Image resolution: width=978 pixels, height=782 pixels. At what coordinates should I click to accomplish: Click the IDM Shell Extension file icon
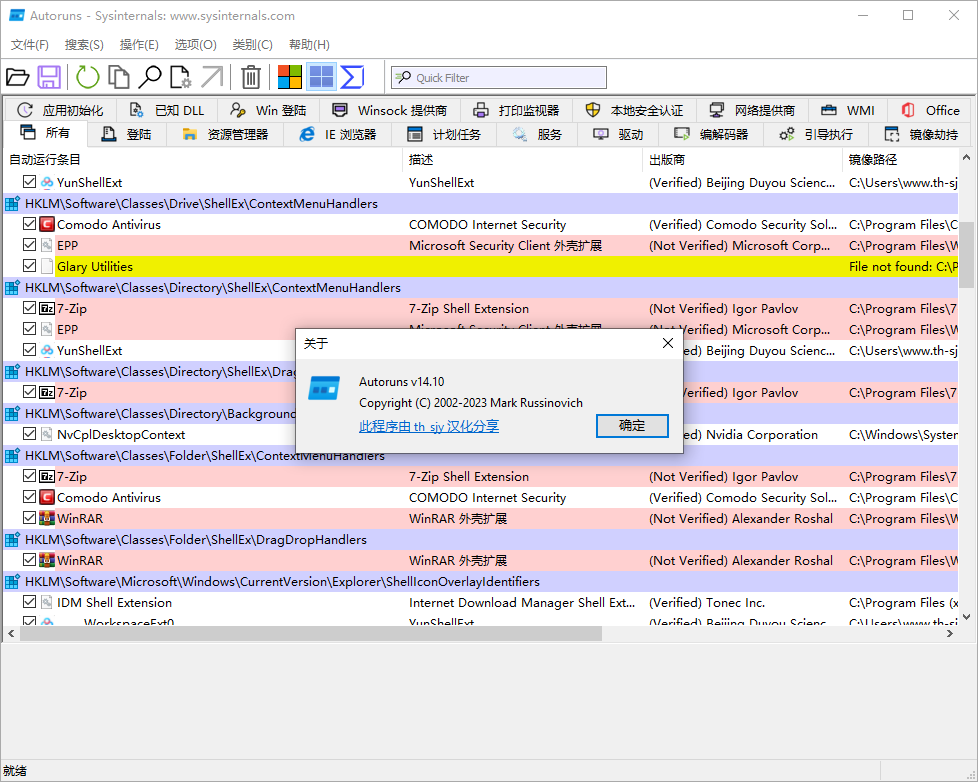click(x=47, y=602)
